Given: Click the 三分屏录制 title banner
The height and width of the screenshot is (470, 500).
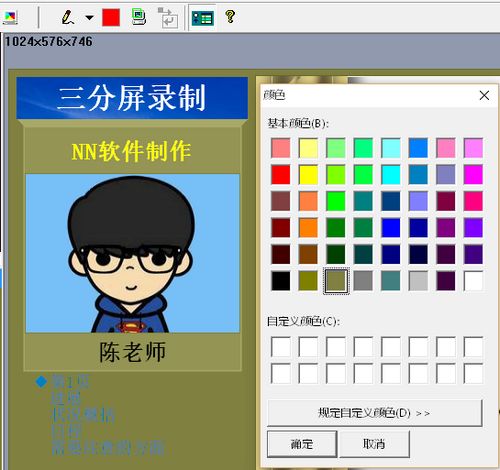Looking at the screenshot, I should click(x=132, y=98).
